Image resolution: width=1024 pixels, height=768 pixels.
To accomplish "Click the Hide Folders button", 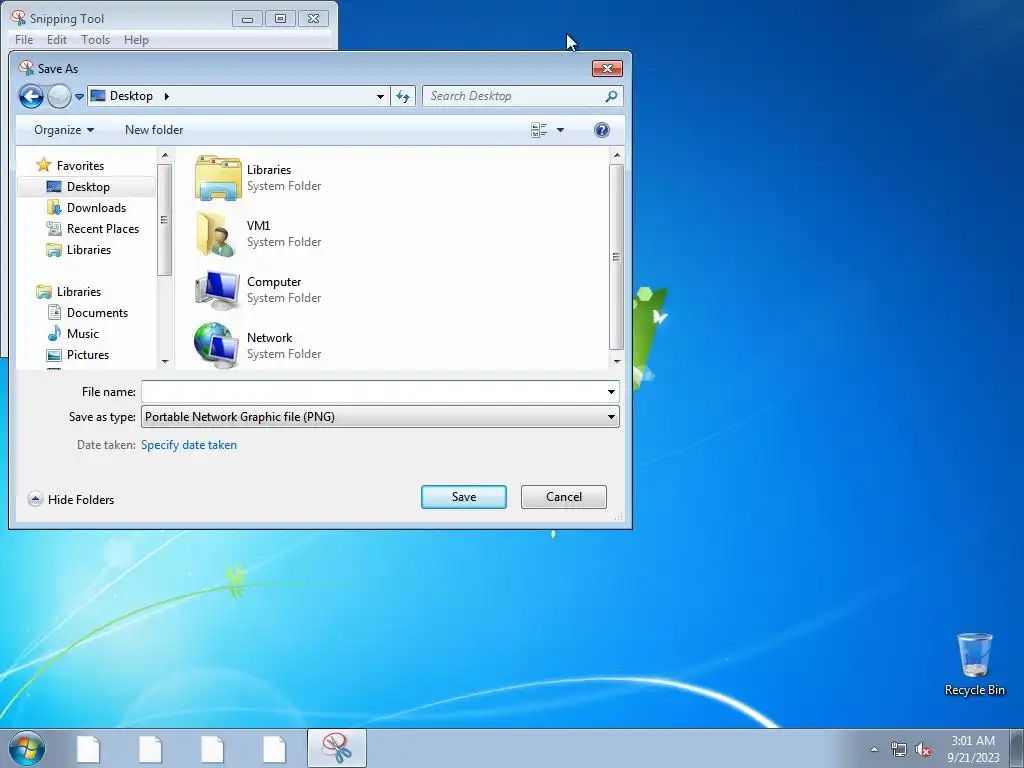I will [x=71, y=500].
